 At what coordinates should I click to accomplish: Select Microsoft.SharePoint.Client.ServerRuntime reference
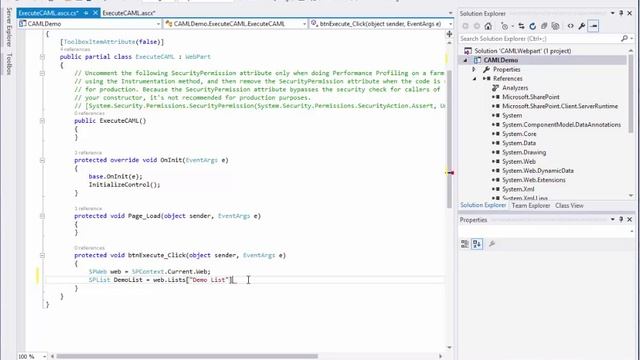[560, 106]
